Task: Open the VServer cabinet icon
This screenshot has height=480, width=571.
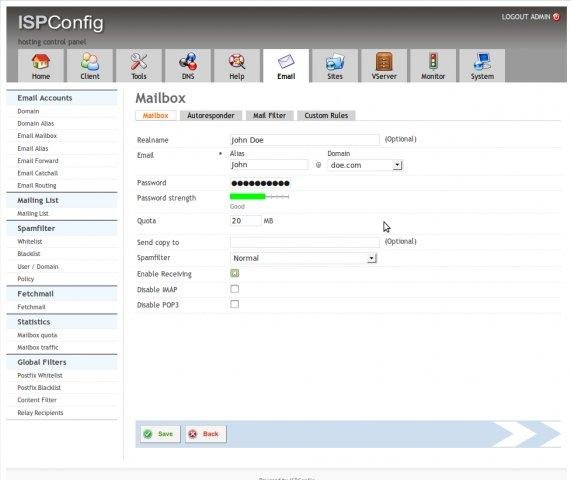Action: (x=384, y=61)
